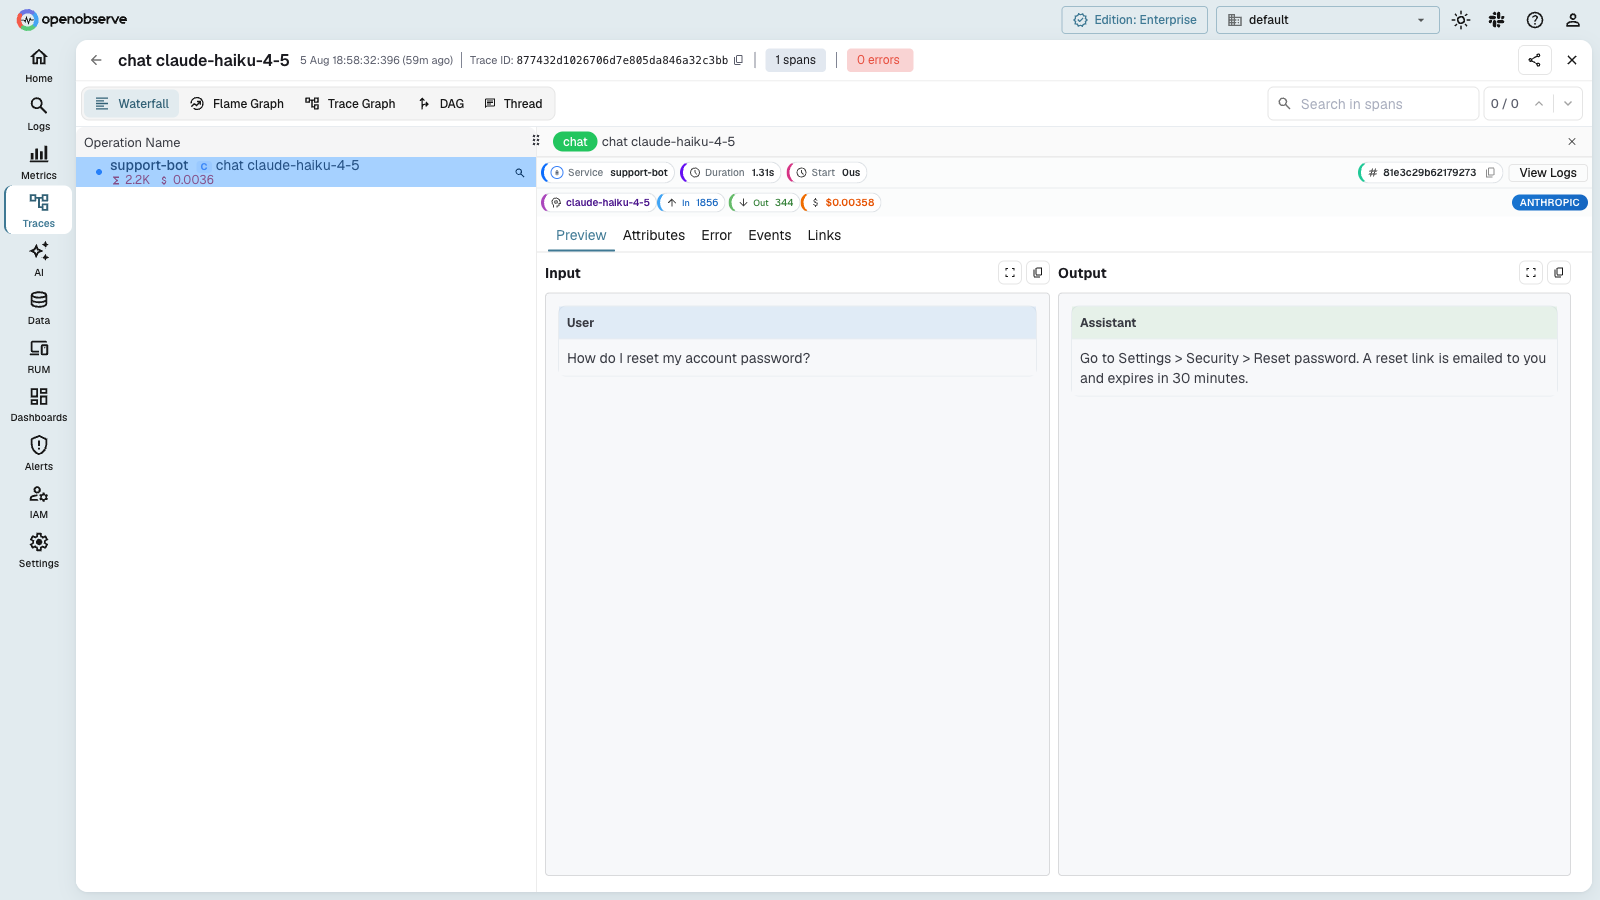
Task: Open Alerts from the sidebar
Action: [39, 453]
